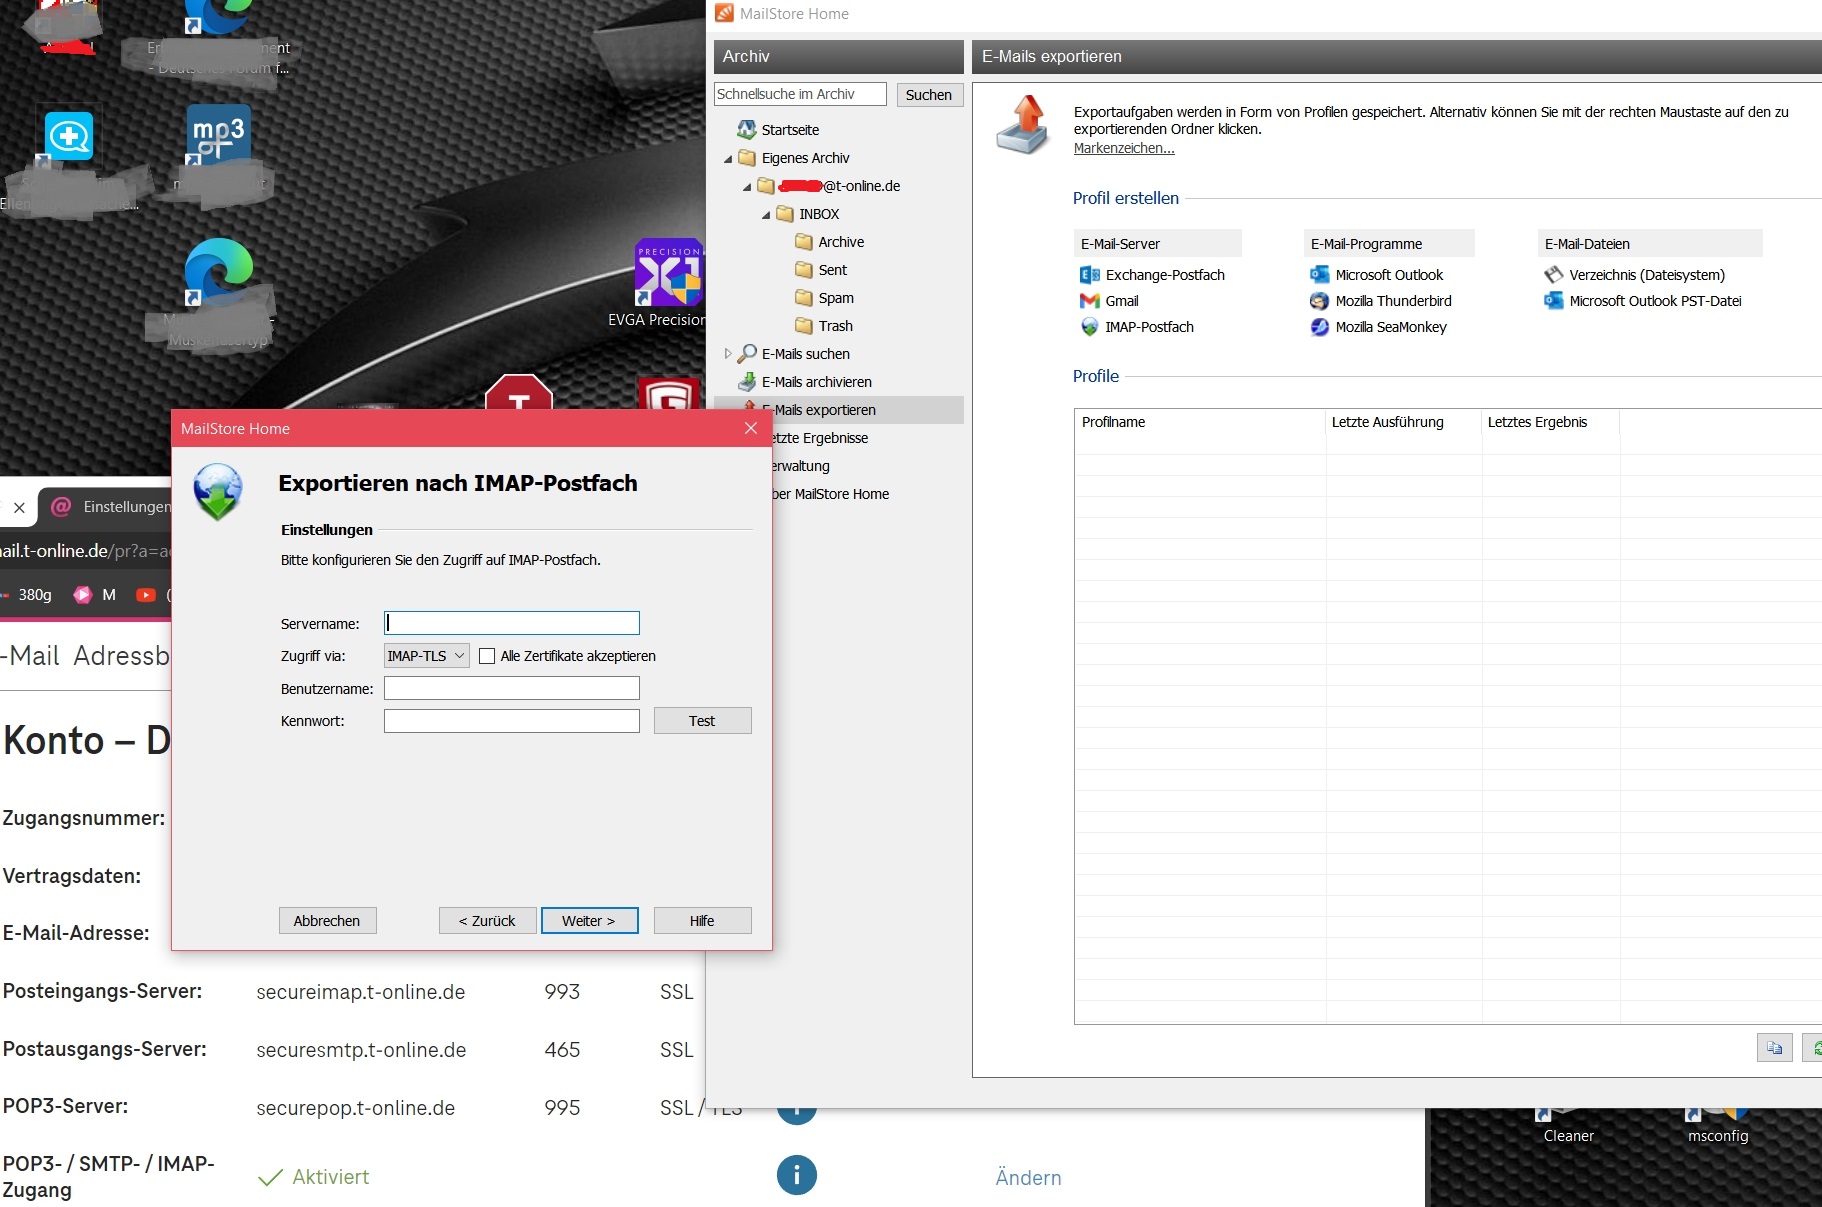The width and height of the screenshot is (1822, 1207).
Task: Click the 'secureimap.t-online.de' server text
Action: pos(361,992)
